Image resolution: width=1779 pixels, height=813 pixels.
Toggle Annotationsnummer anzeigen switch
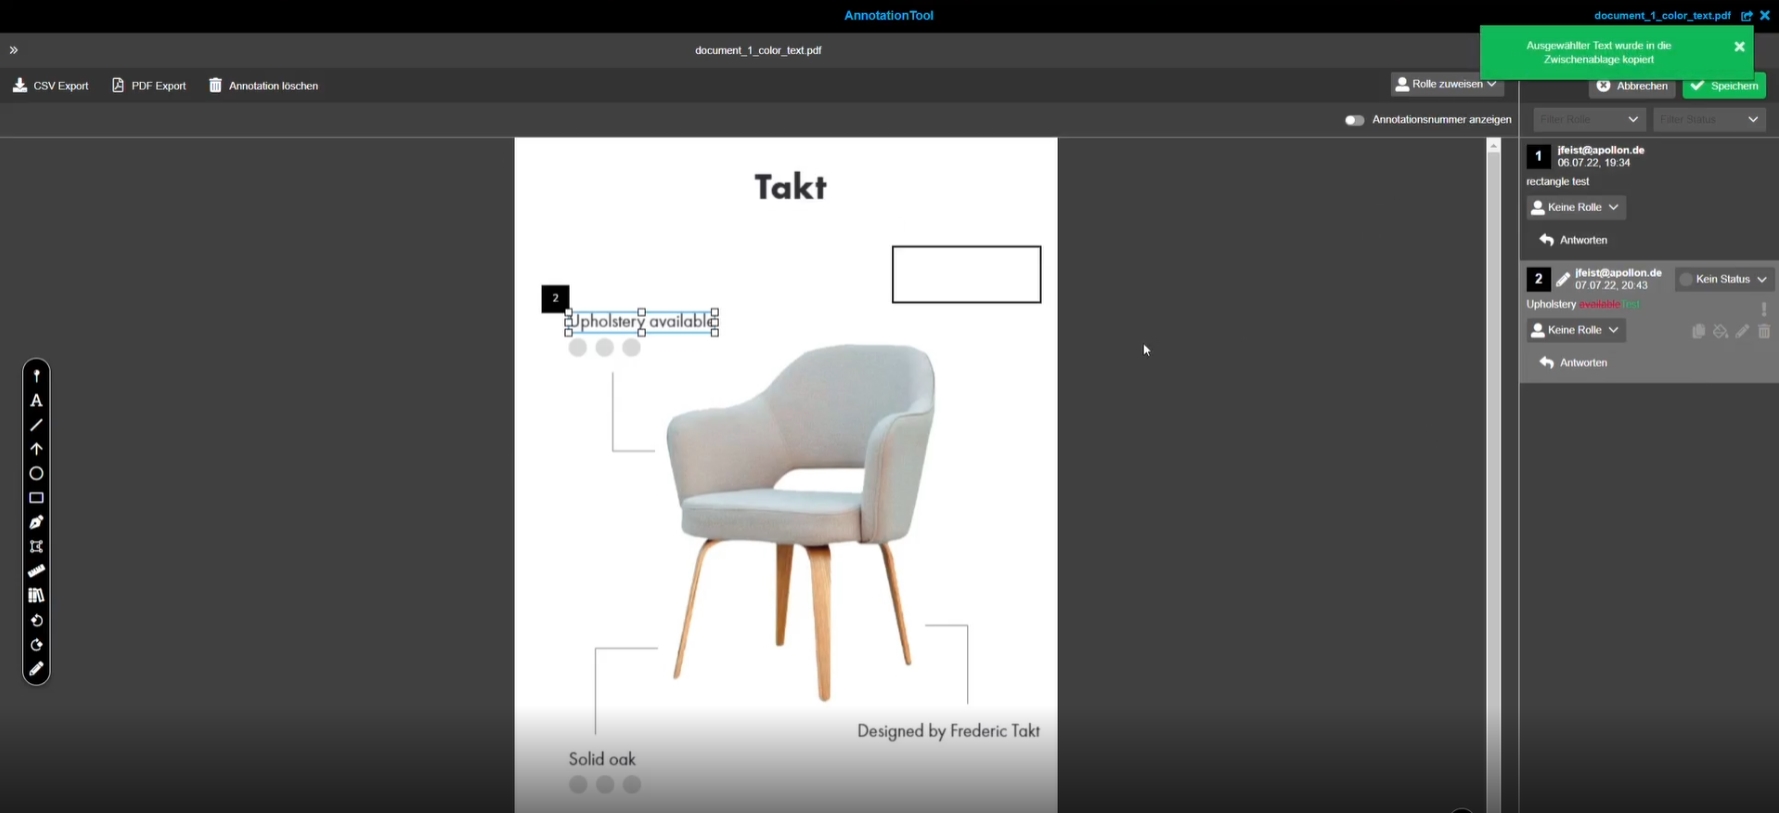1354,120
